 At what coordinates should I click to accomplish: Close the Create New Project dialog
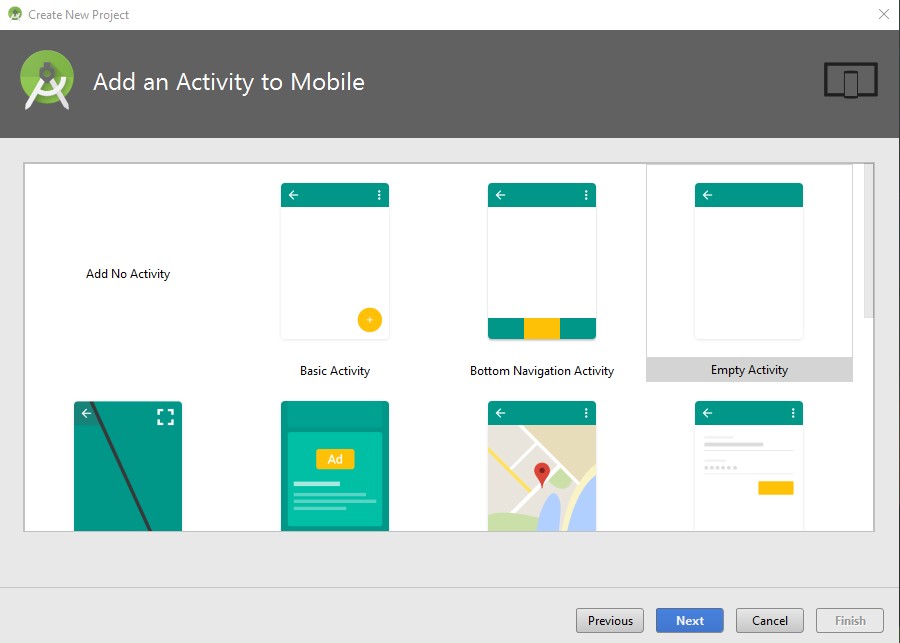pos(884,14)
